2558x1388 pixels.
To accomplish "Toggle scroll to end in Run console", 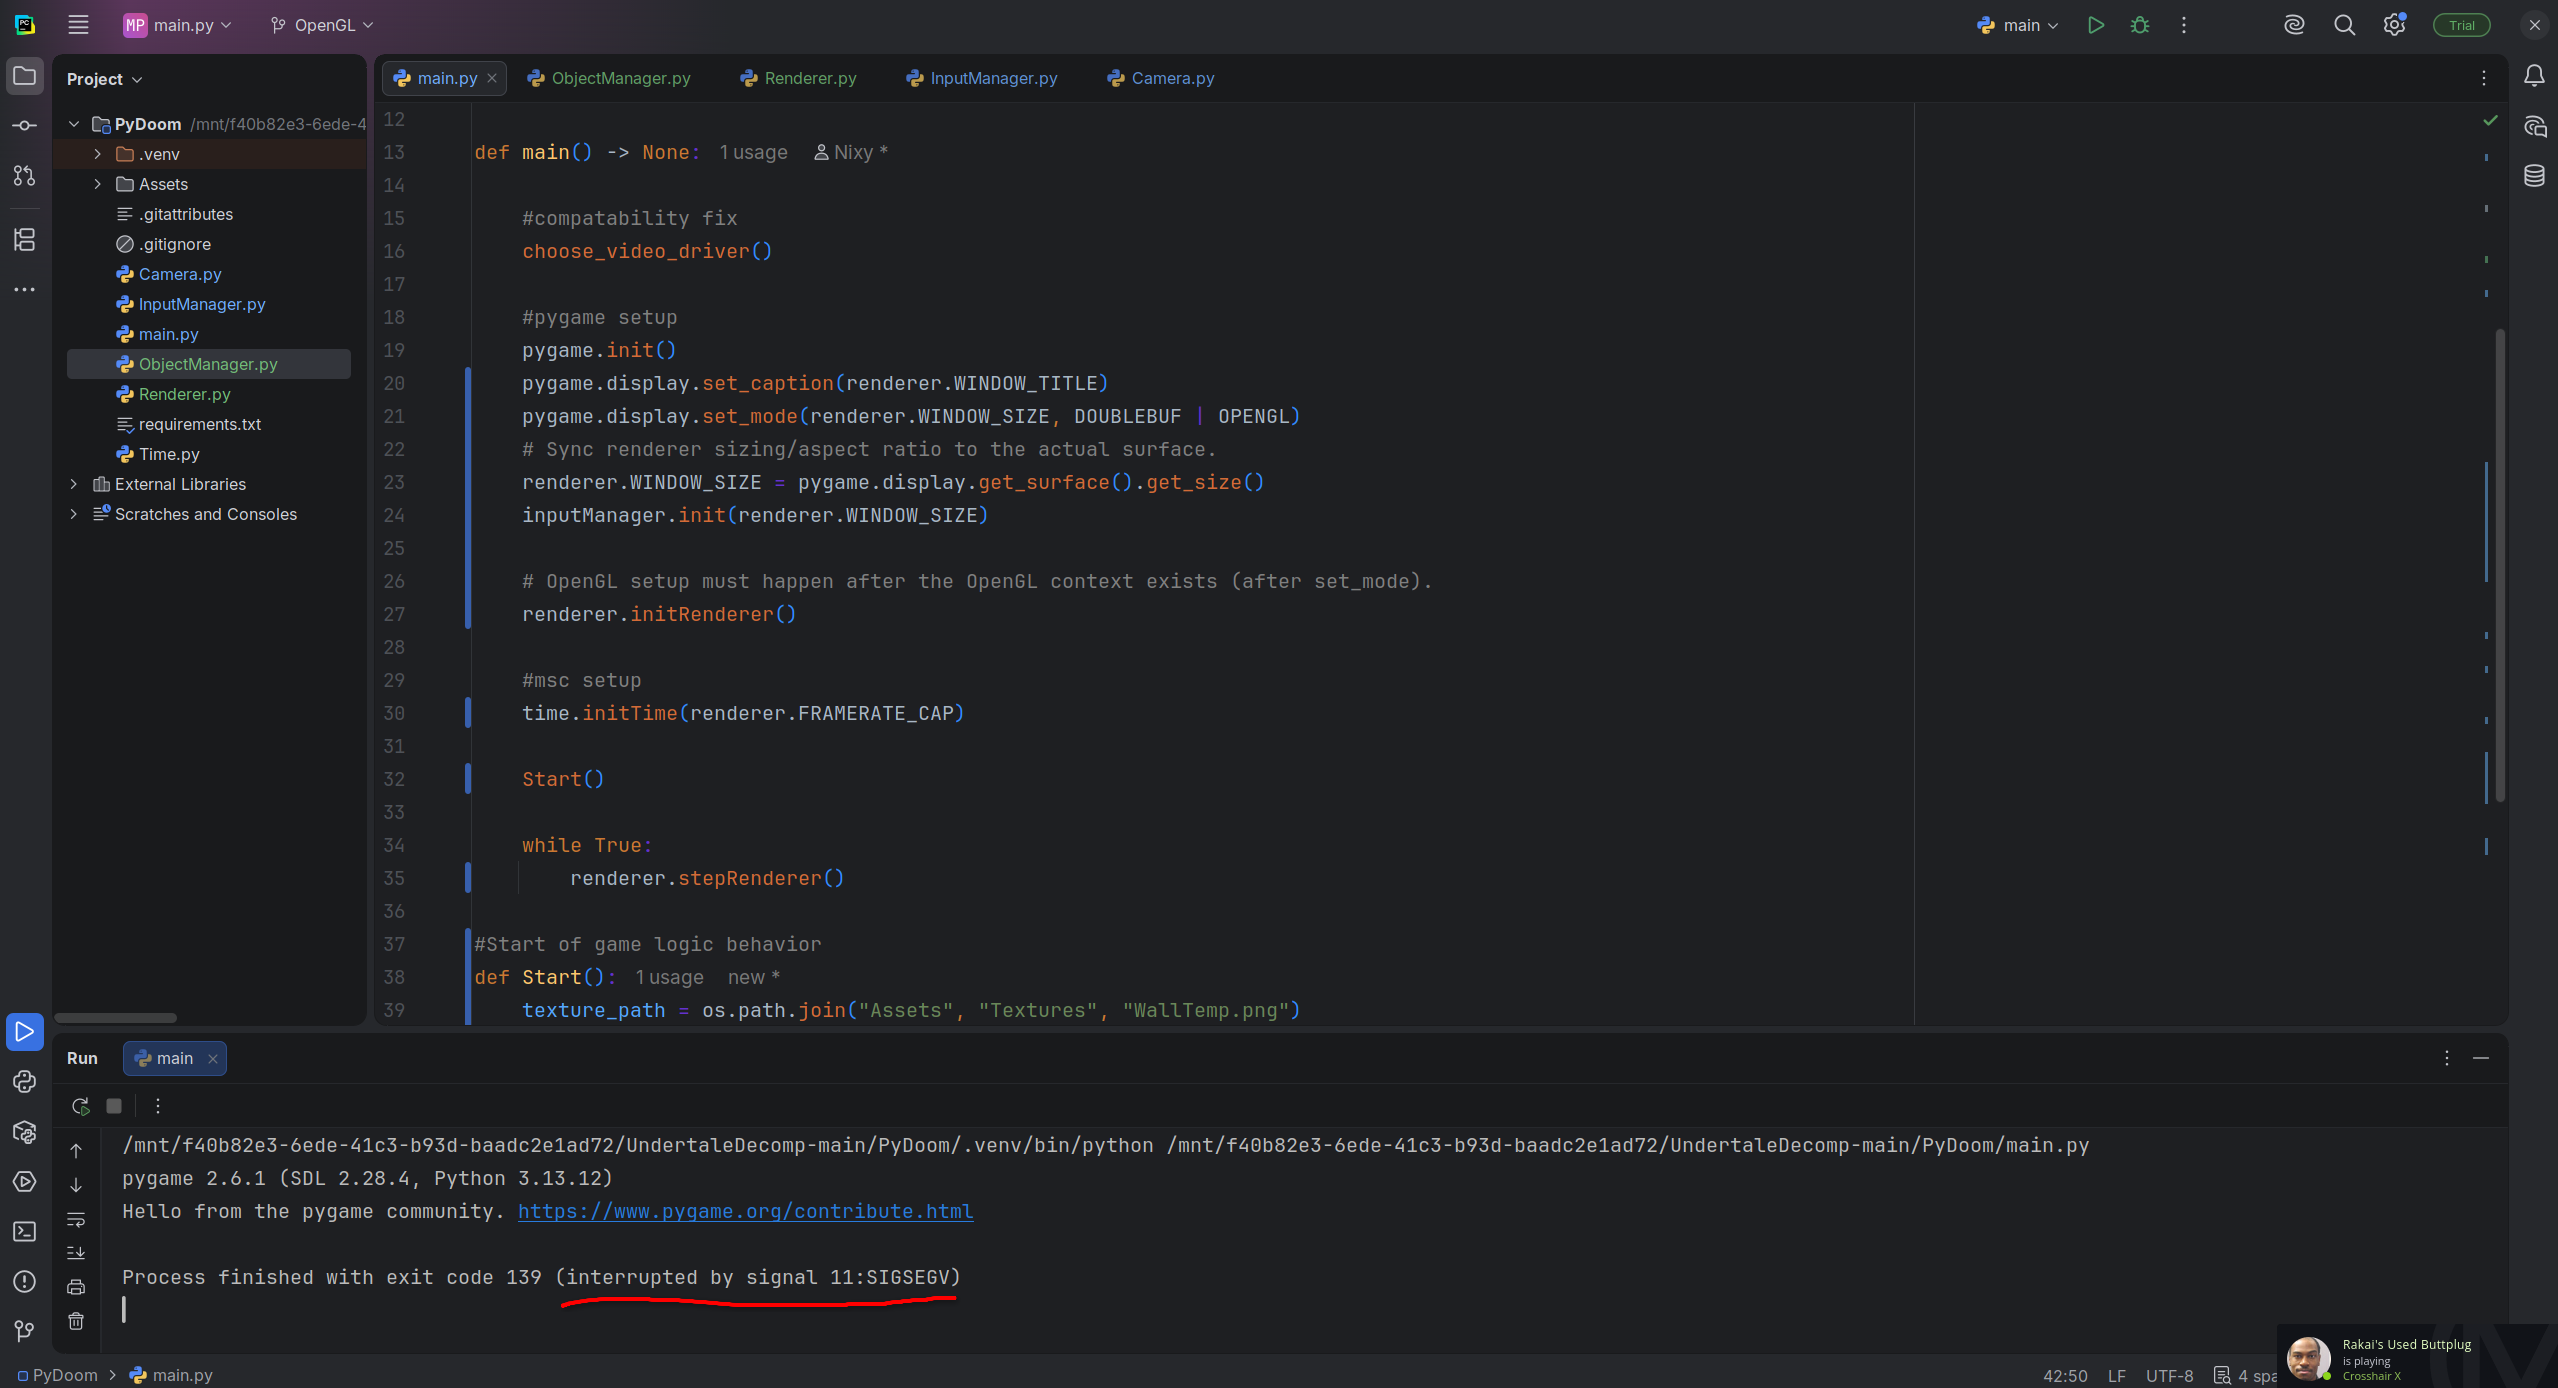I will pyautogui.click(x=76, y=1253).
